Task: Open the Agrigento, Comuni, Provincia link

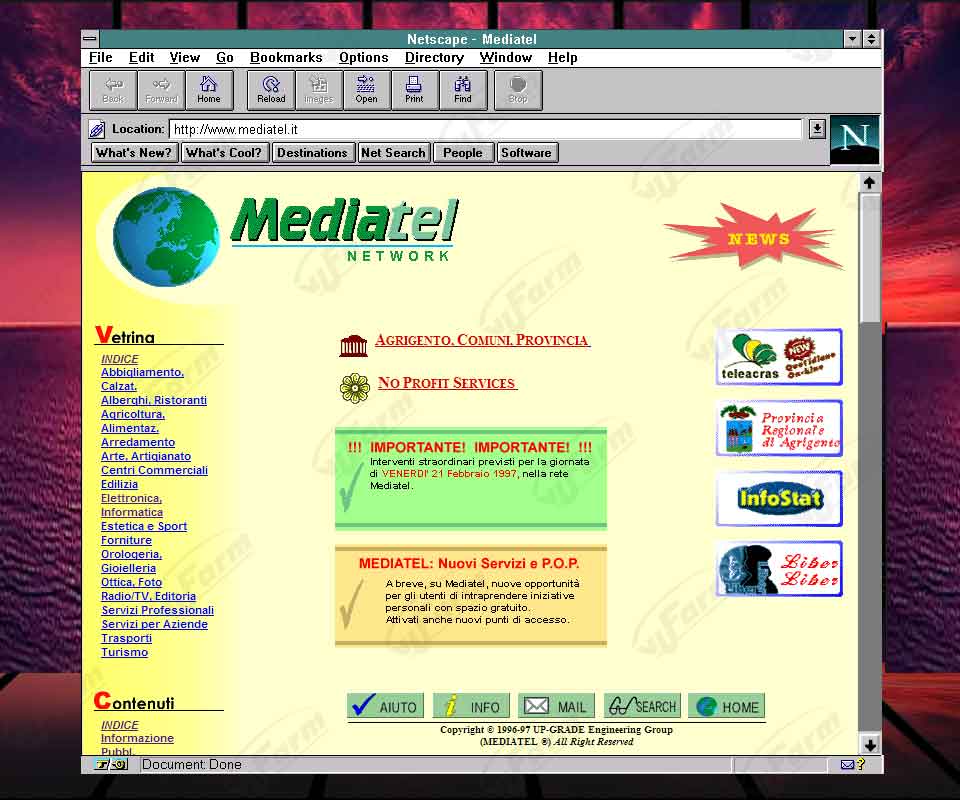Action: point(481,341)
